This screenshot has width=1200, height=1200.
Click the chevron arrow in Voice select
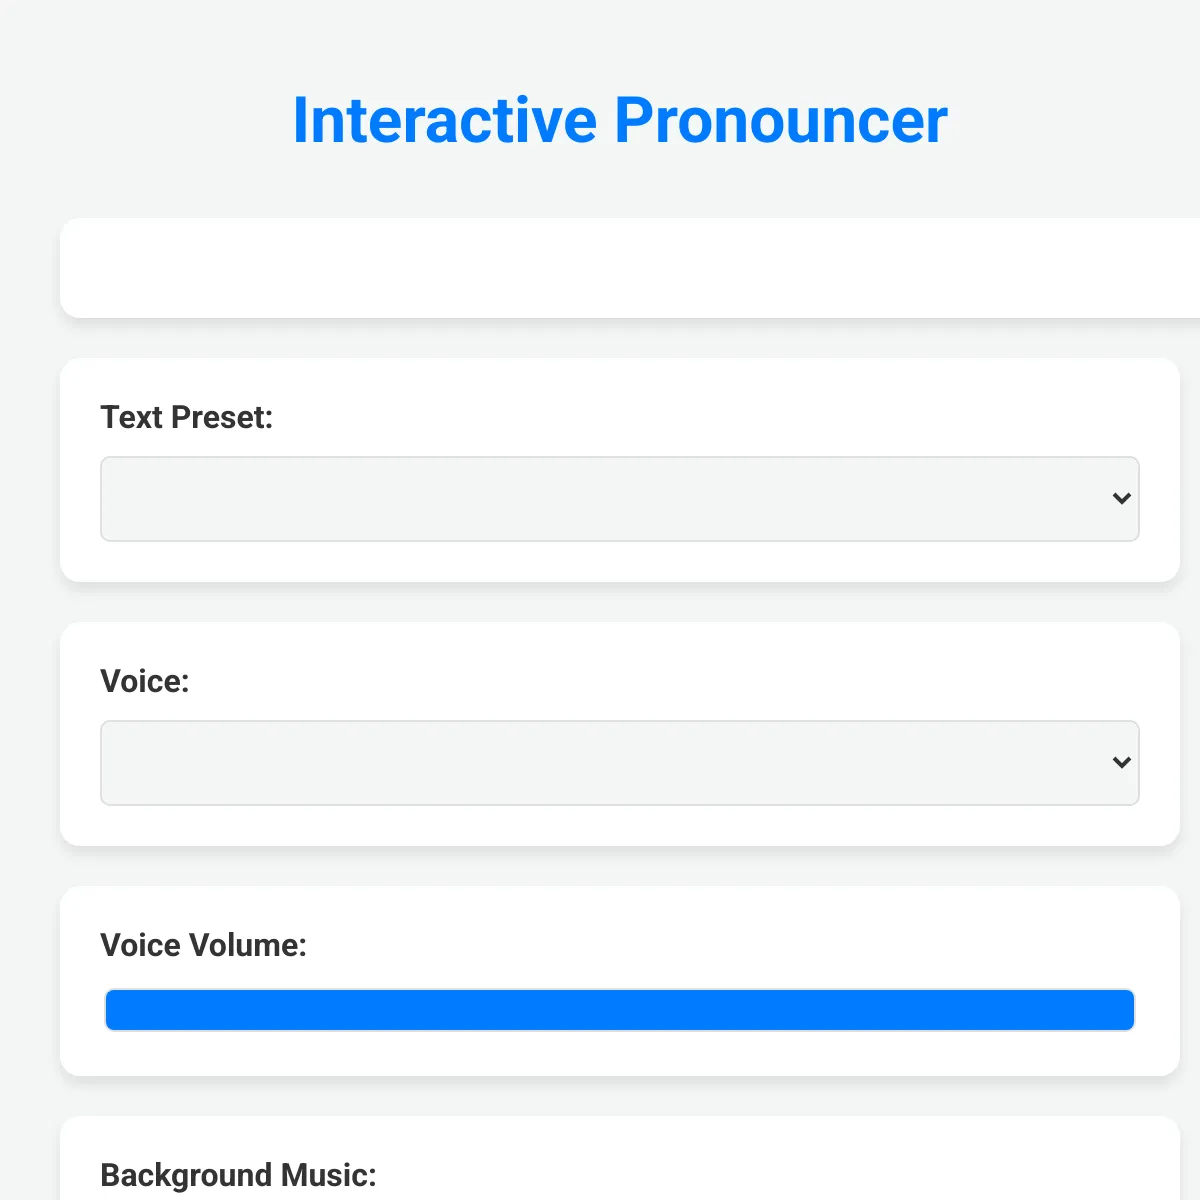[1122, 762]
